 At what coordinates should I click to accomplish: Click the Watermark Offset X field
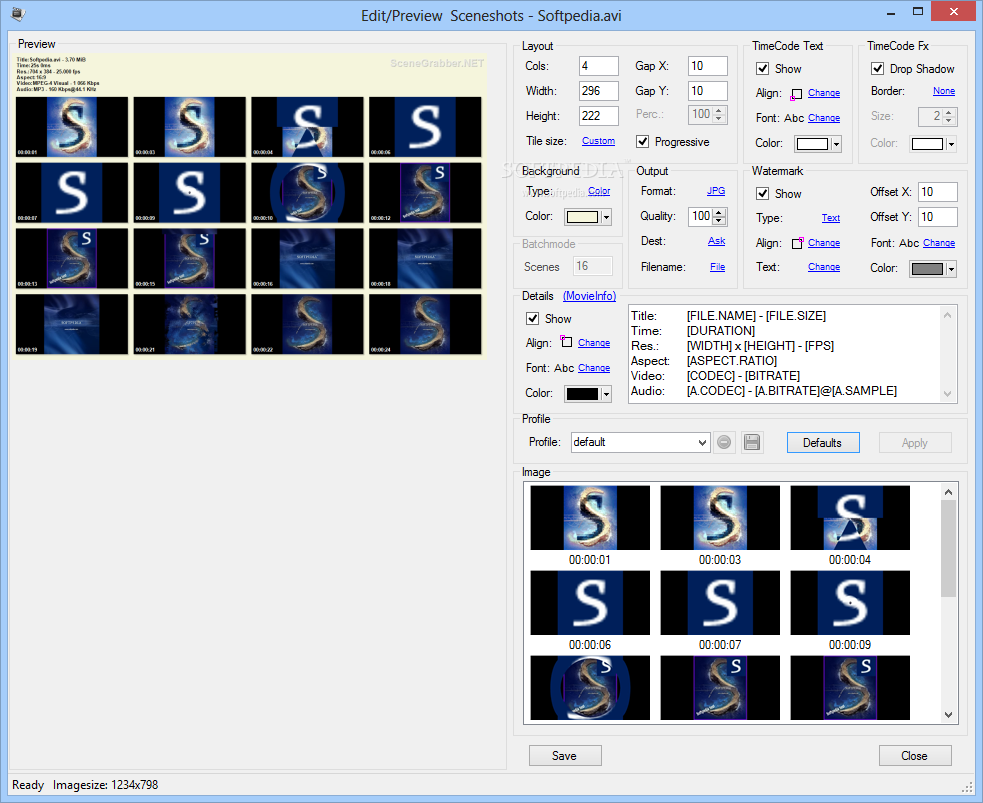tap(938, 192)
